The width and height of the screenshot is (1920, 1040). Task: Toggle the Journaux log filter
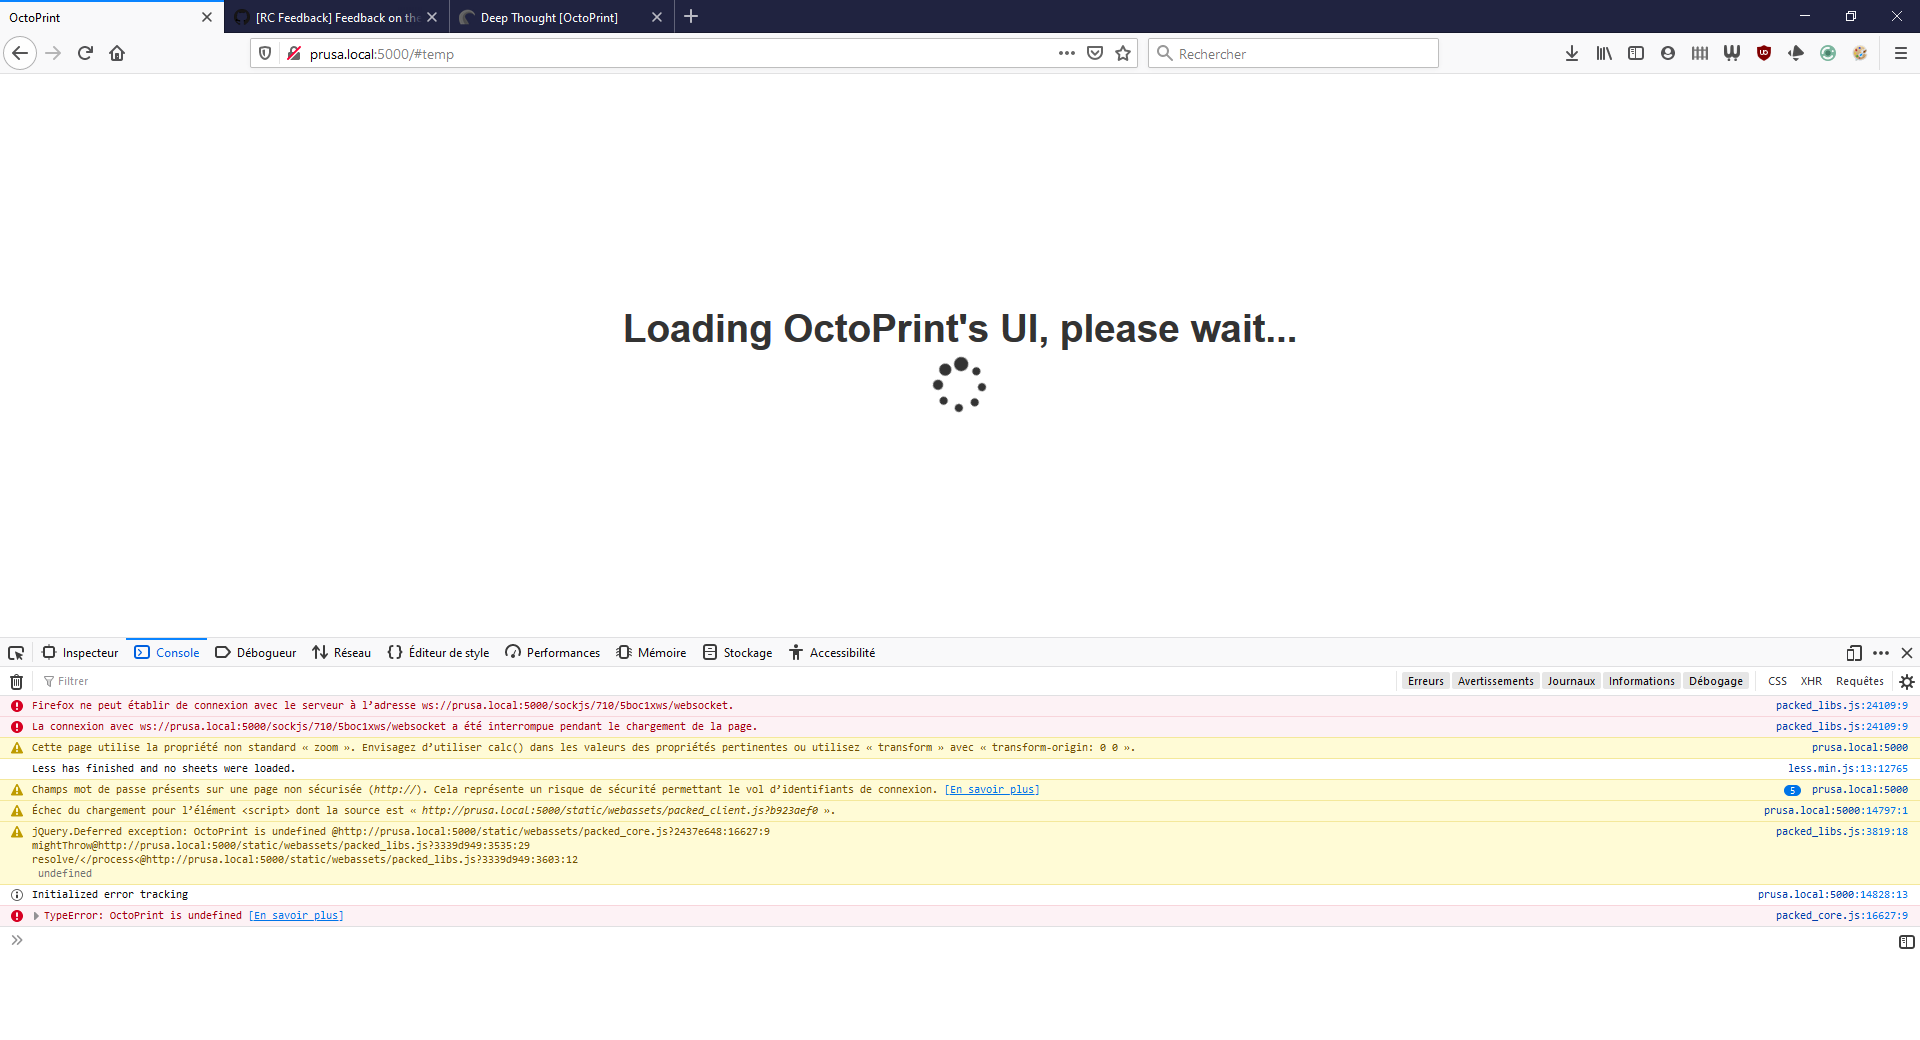coord(1572,681)
